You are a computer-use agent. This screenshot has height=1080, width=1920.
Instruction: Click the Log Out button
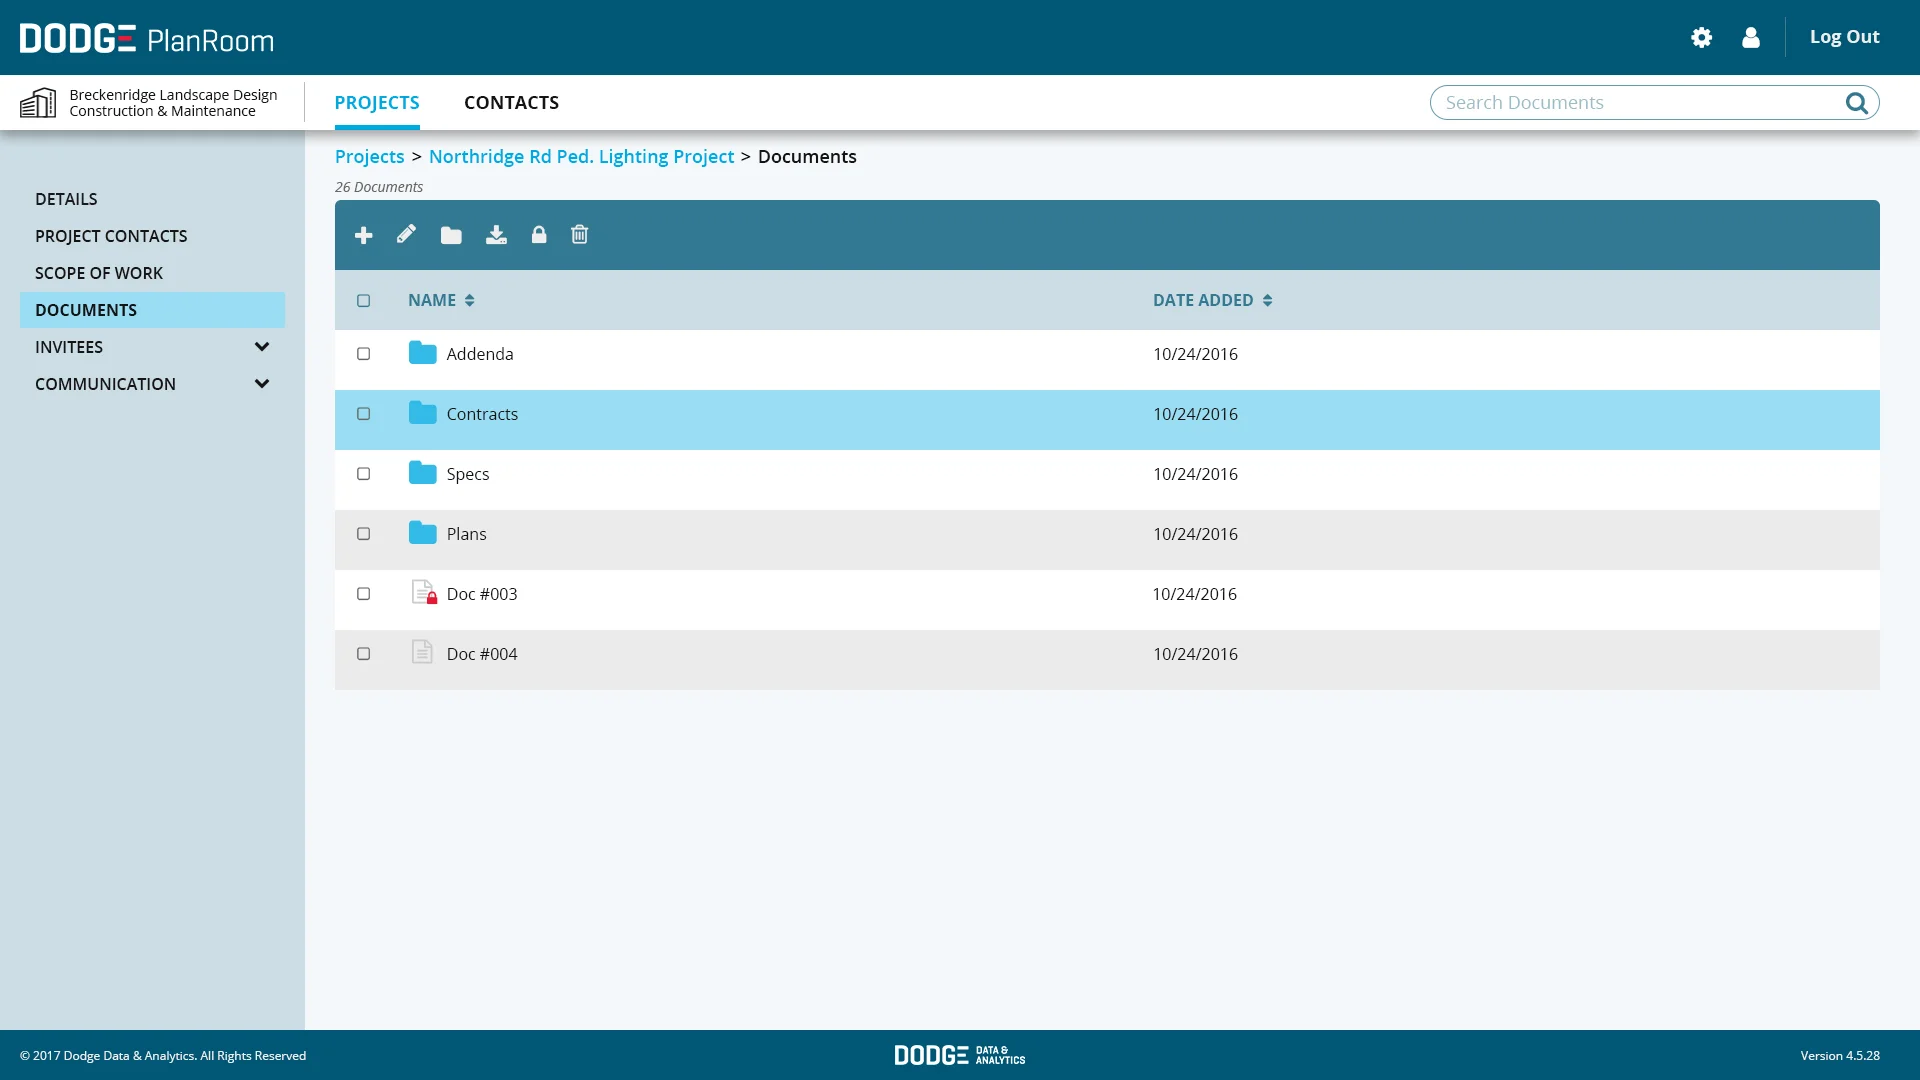[1844, 37]
